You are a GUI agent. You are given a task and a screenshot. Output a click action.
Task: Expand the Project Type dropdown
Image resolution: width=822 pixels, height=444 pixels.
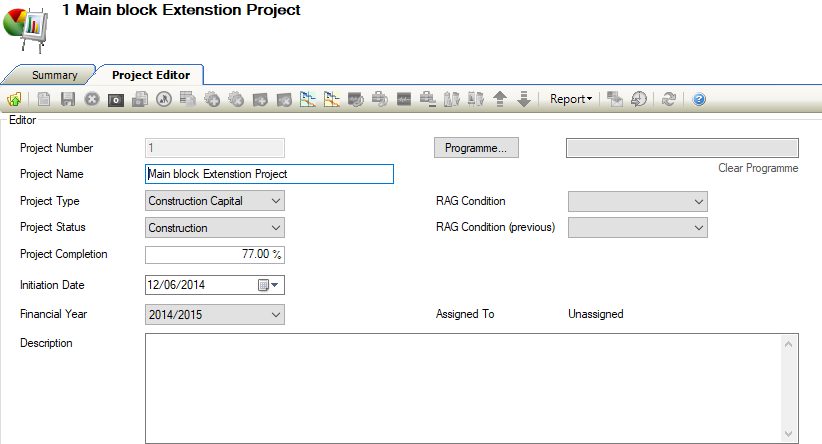point(276,201)
